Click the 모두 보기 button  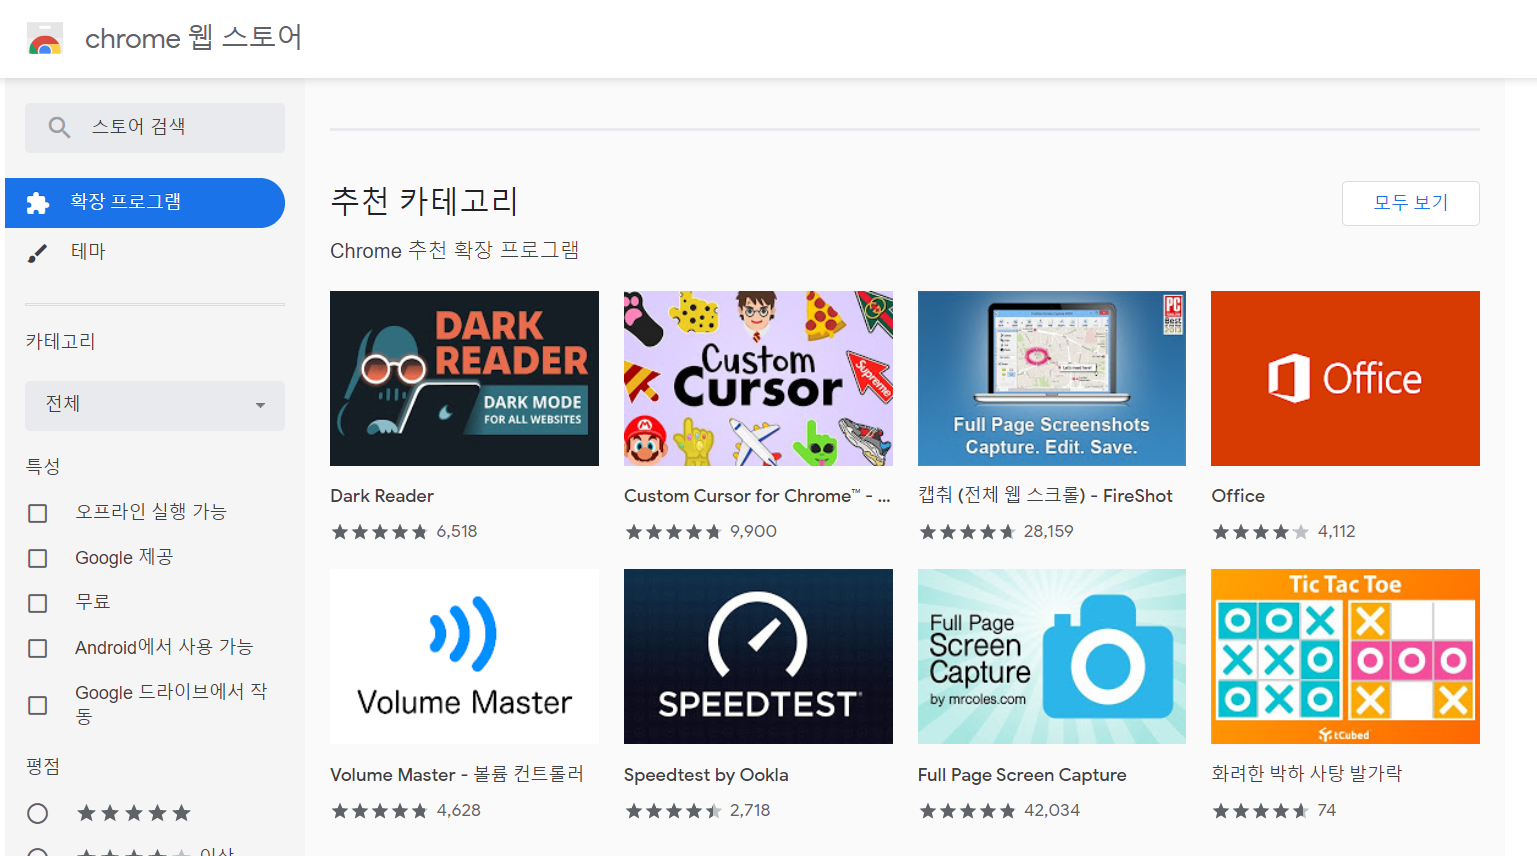(1410, 203)
